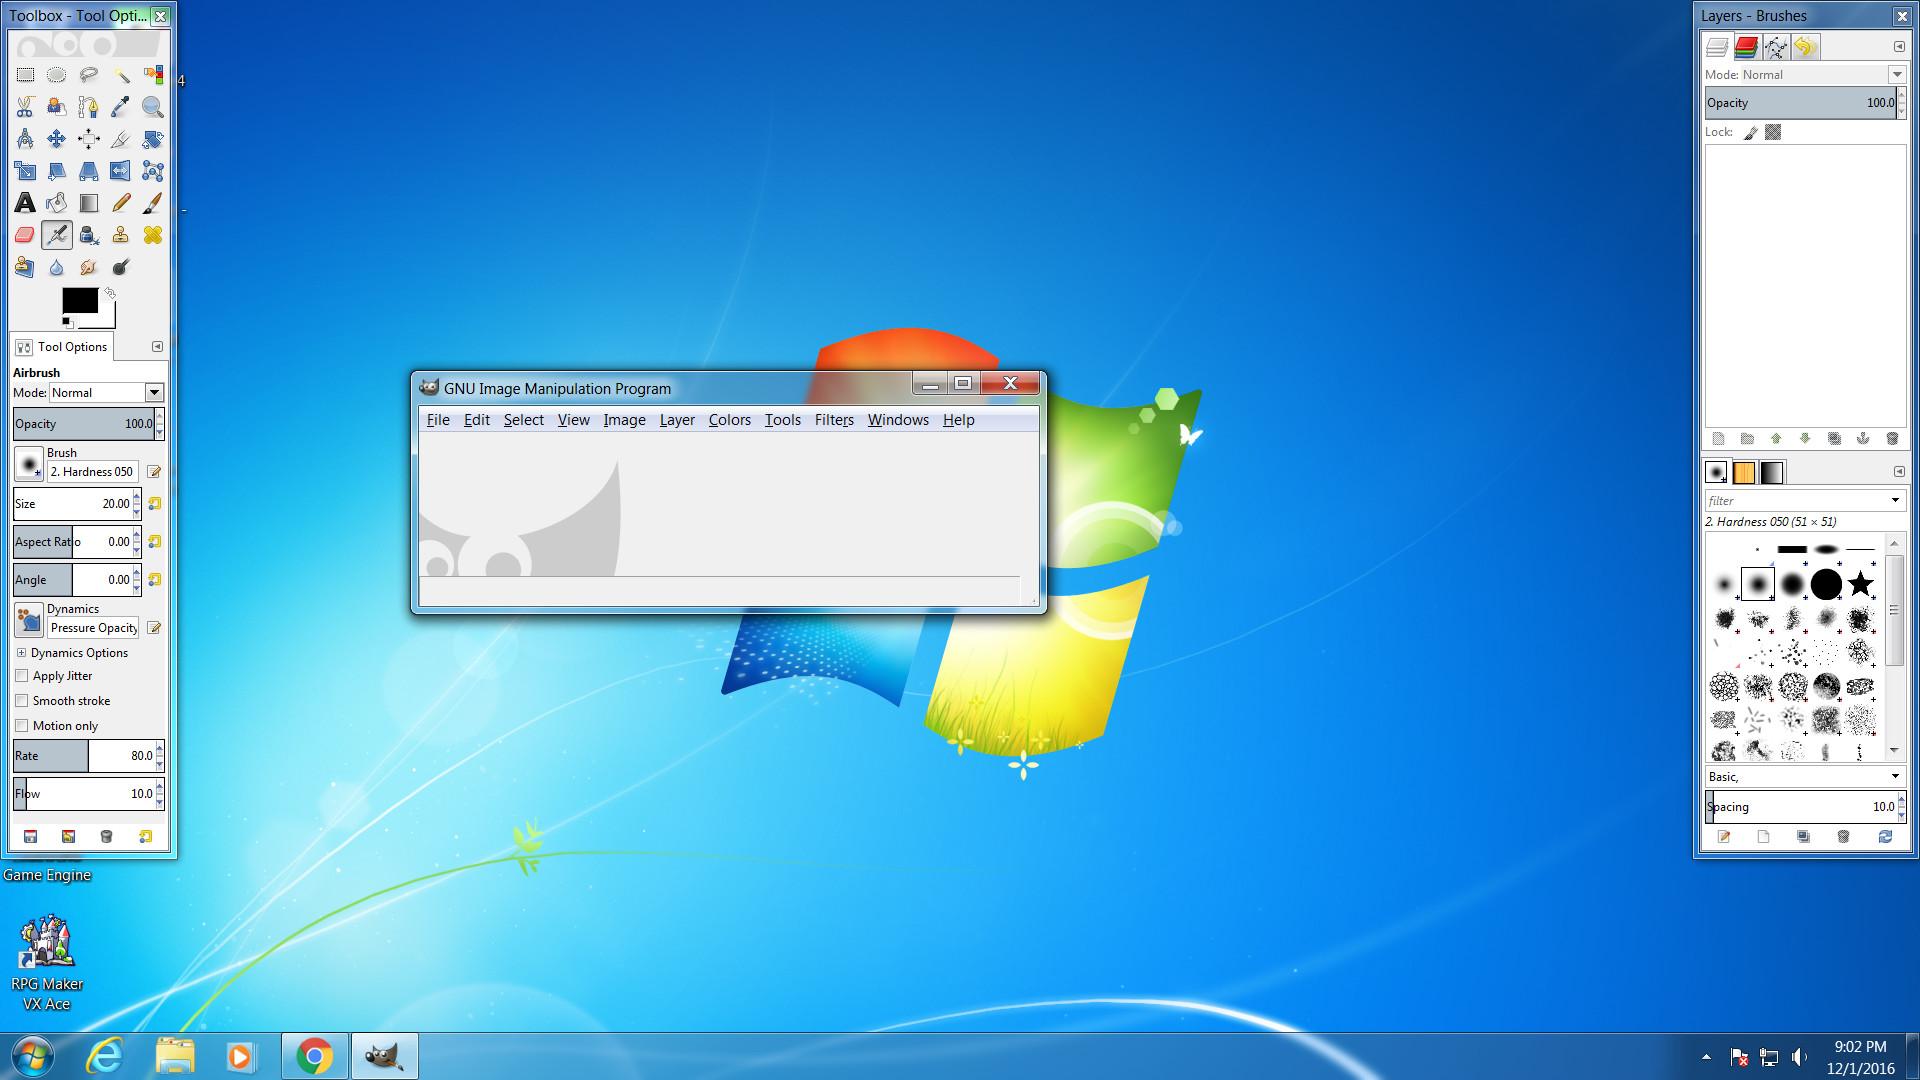
Task: Select the Eraser tool
Action: click(x=25, y=235)
